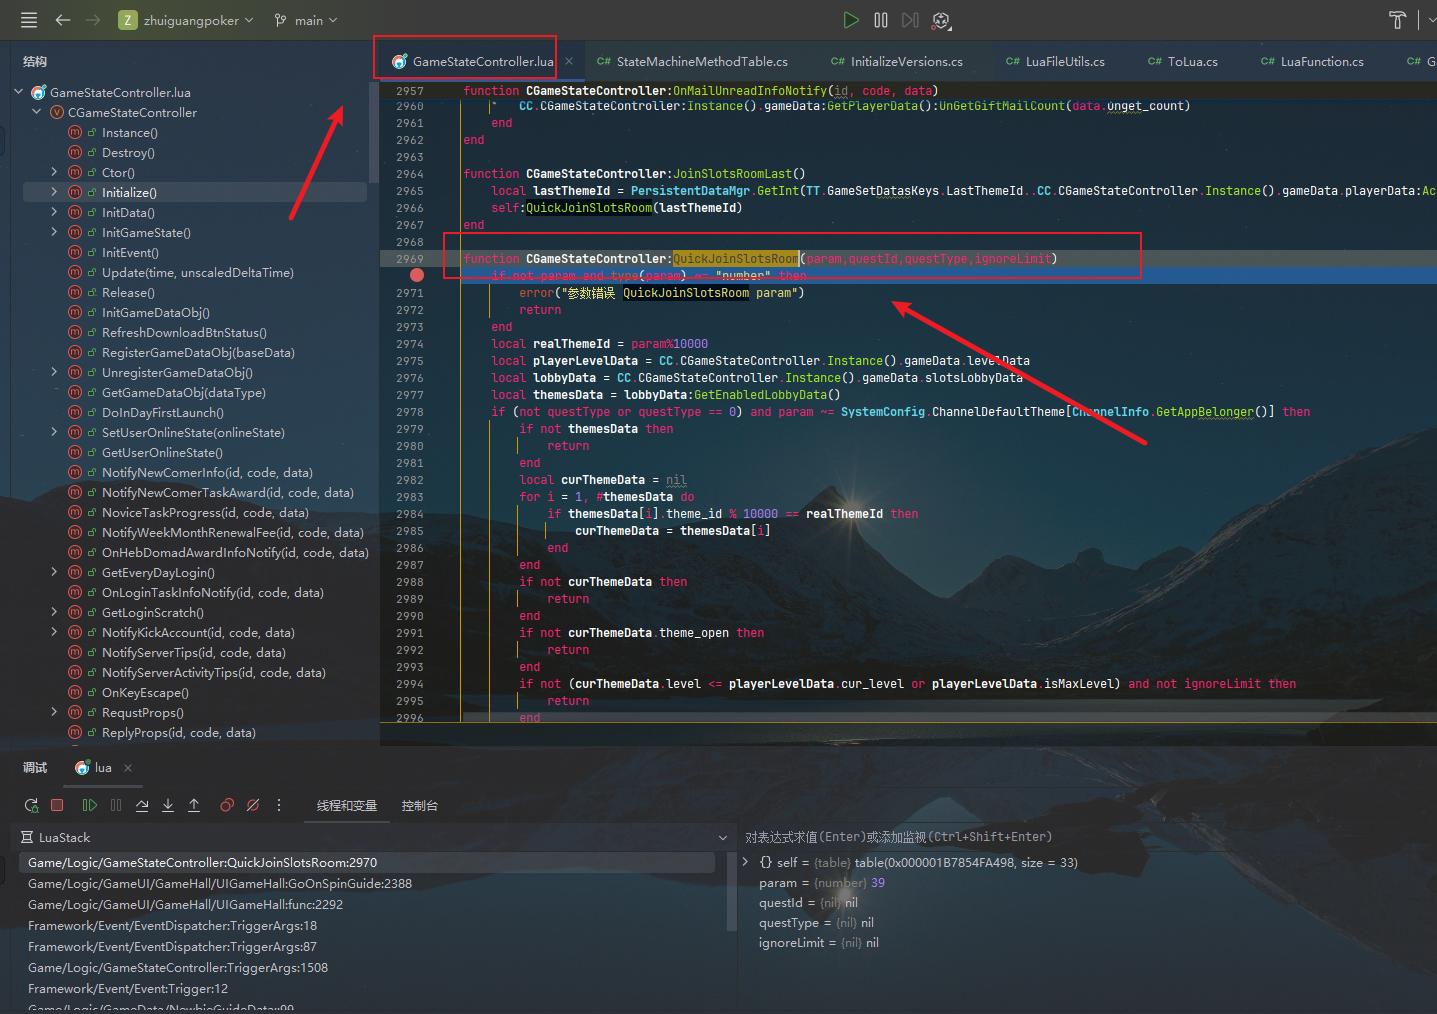Close the lua debug session tab
The image size is (1437, 1014).
(128, 768)
